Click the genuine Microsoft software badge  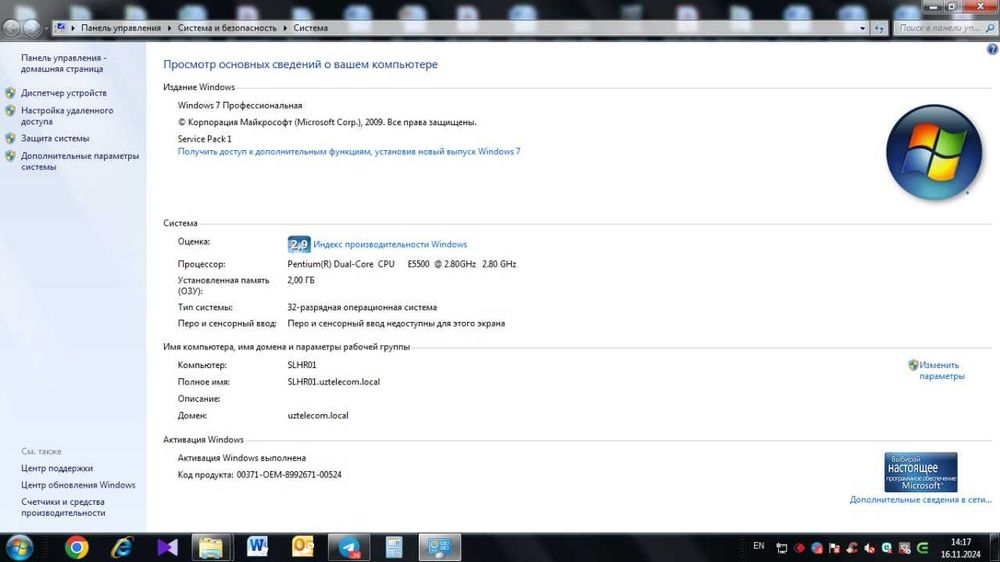(x=920, y=472)
